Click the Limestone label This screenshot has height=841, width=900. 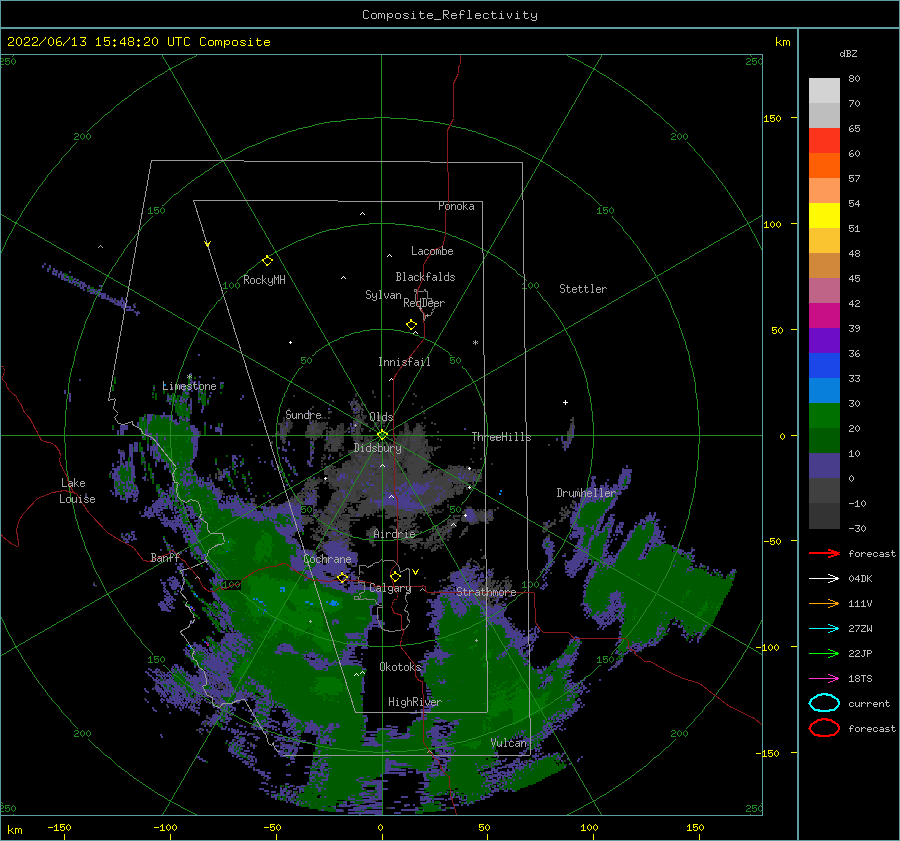point(189,386)
